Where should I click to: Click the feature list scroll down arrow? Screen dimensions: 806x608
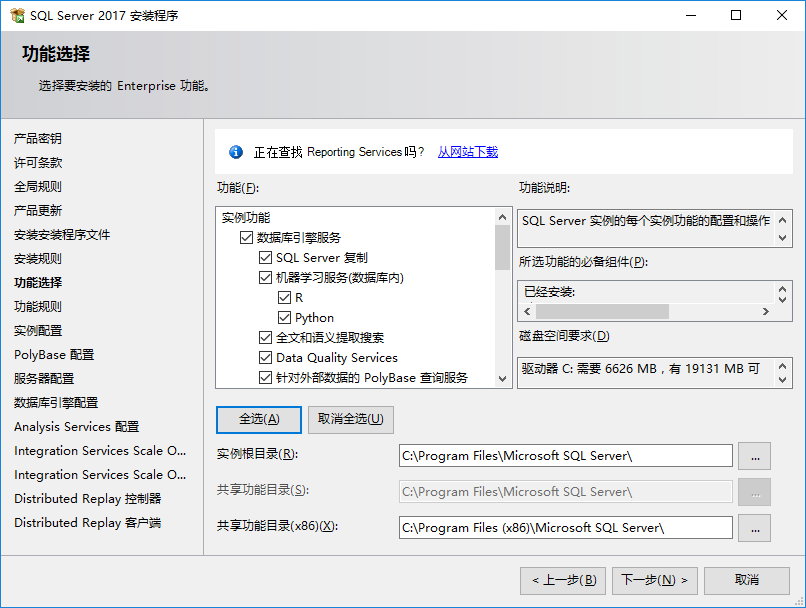coord(503,379)
